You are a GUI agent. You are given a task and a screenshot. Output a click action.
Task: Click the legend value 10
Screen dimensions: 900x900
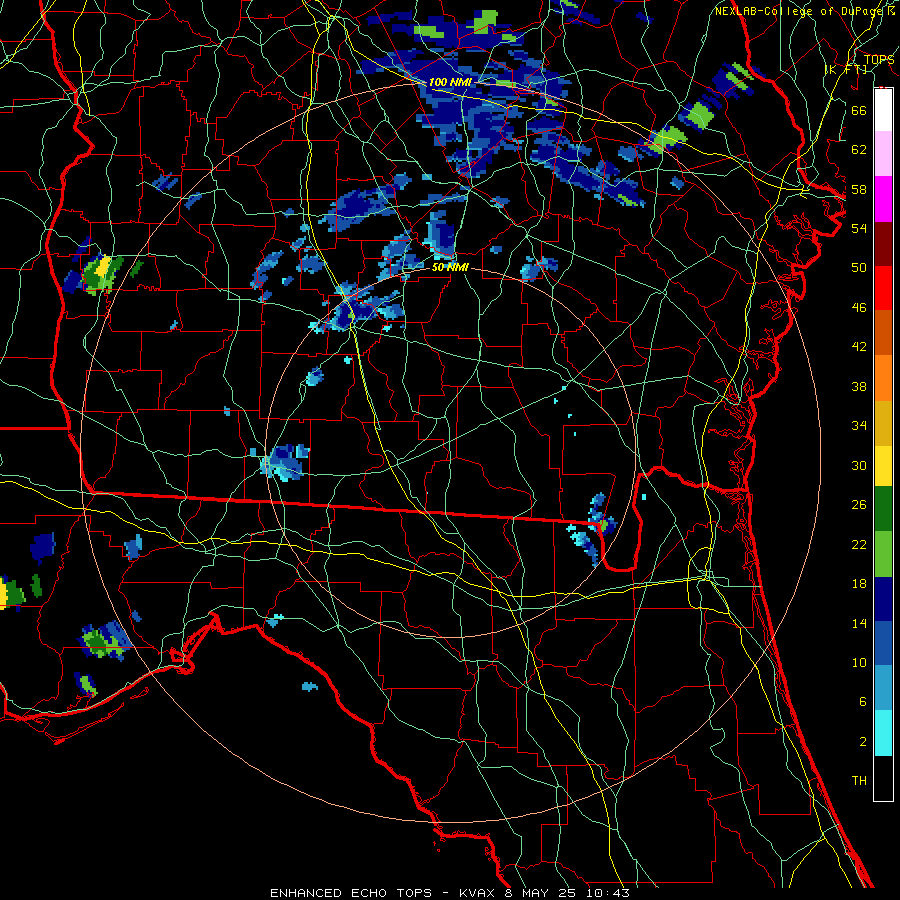859,662
